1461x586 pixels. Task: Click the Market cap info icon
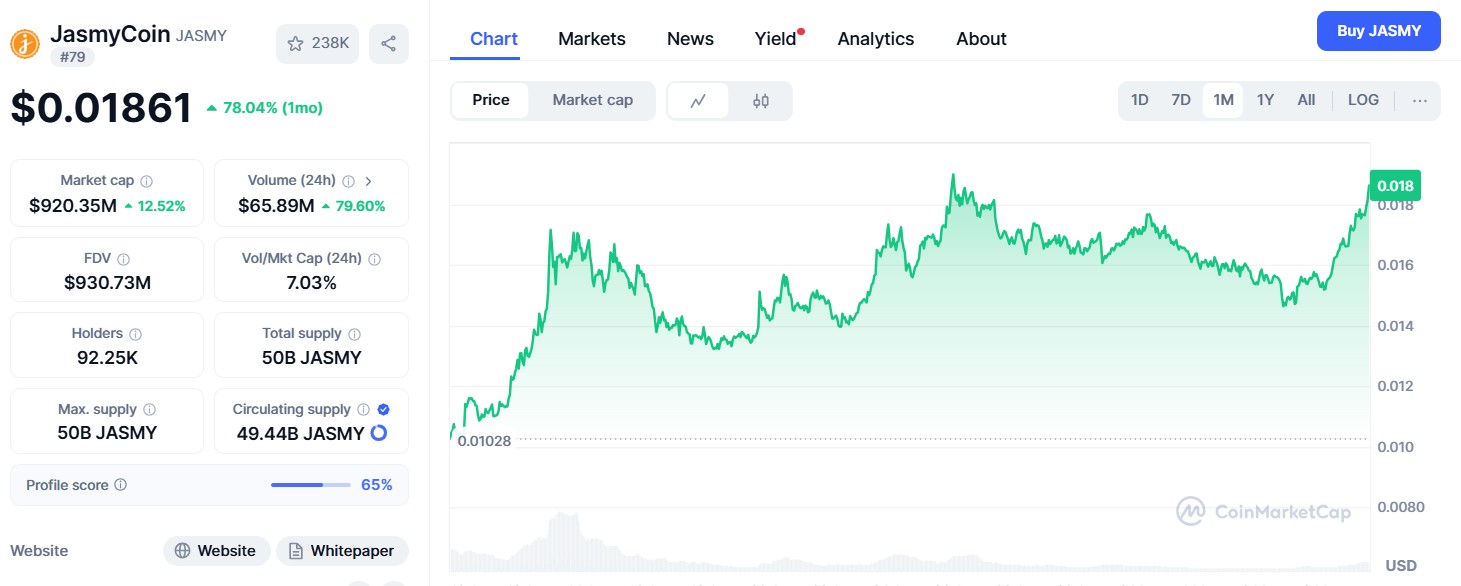coord(148,179)
